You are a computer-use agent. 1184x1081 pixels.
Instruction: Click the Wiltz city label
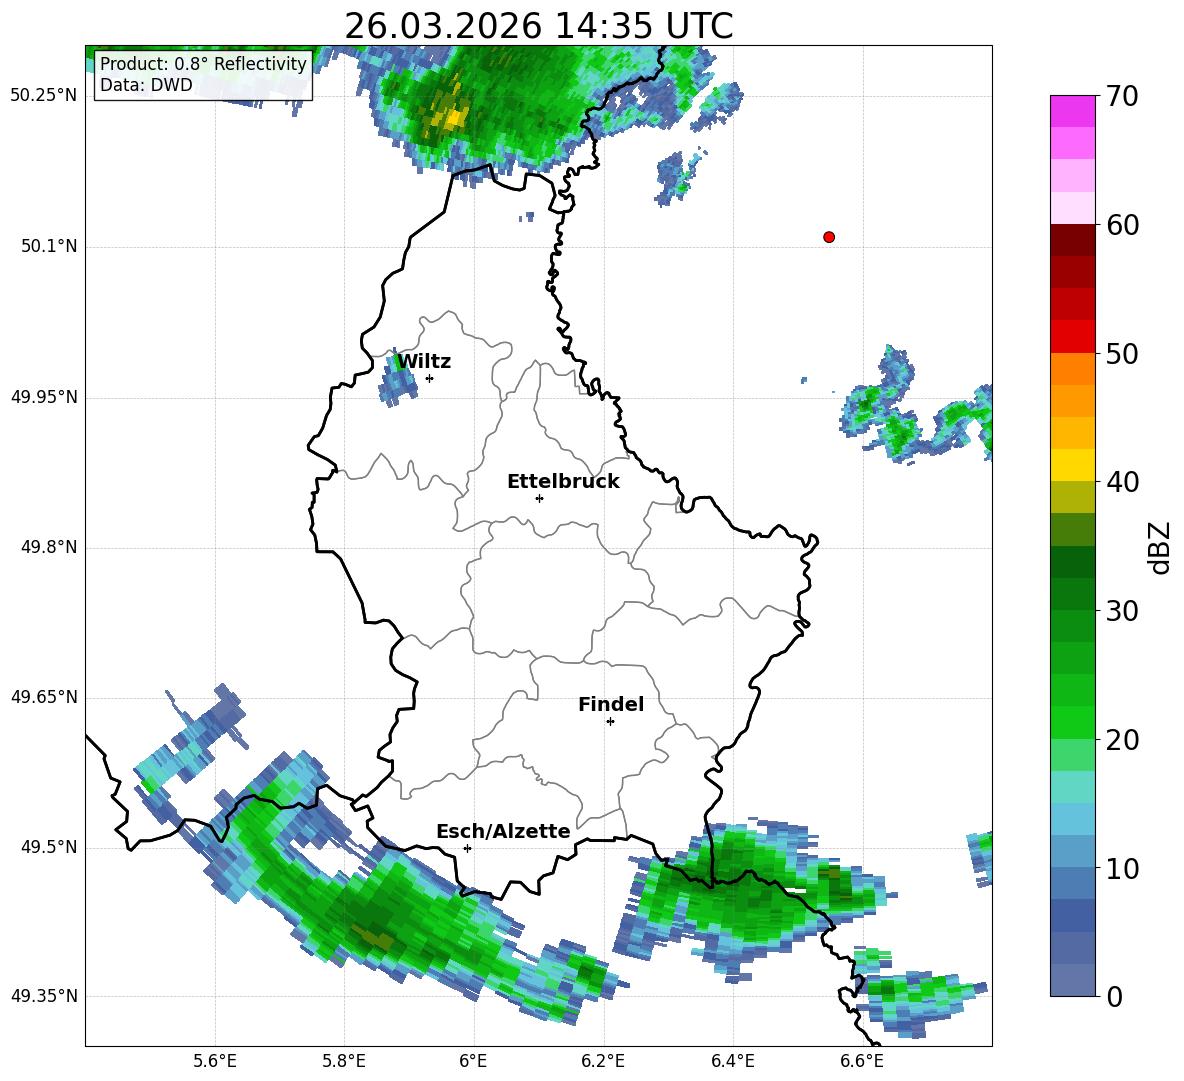click(x=424, y=362)
